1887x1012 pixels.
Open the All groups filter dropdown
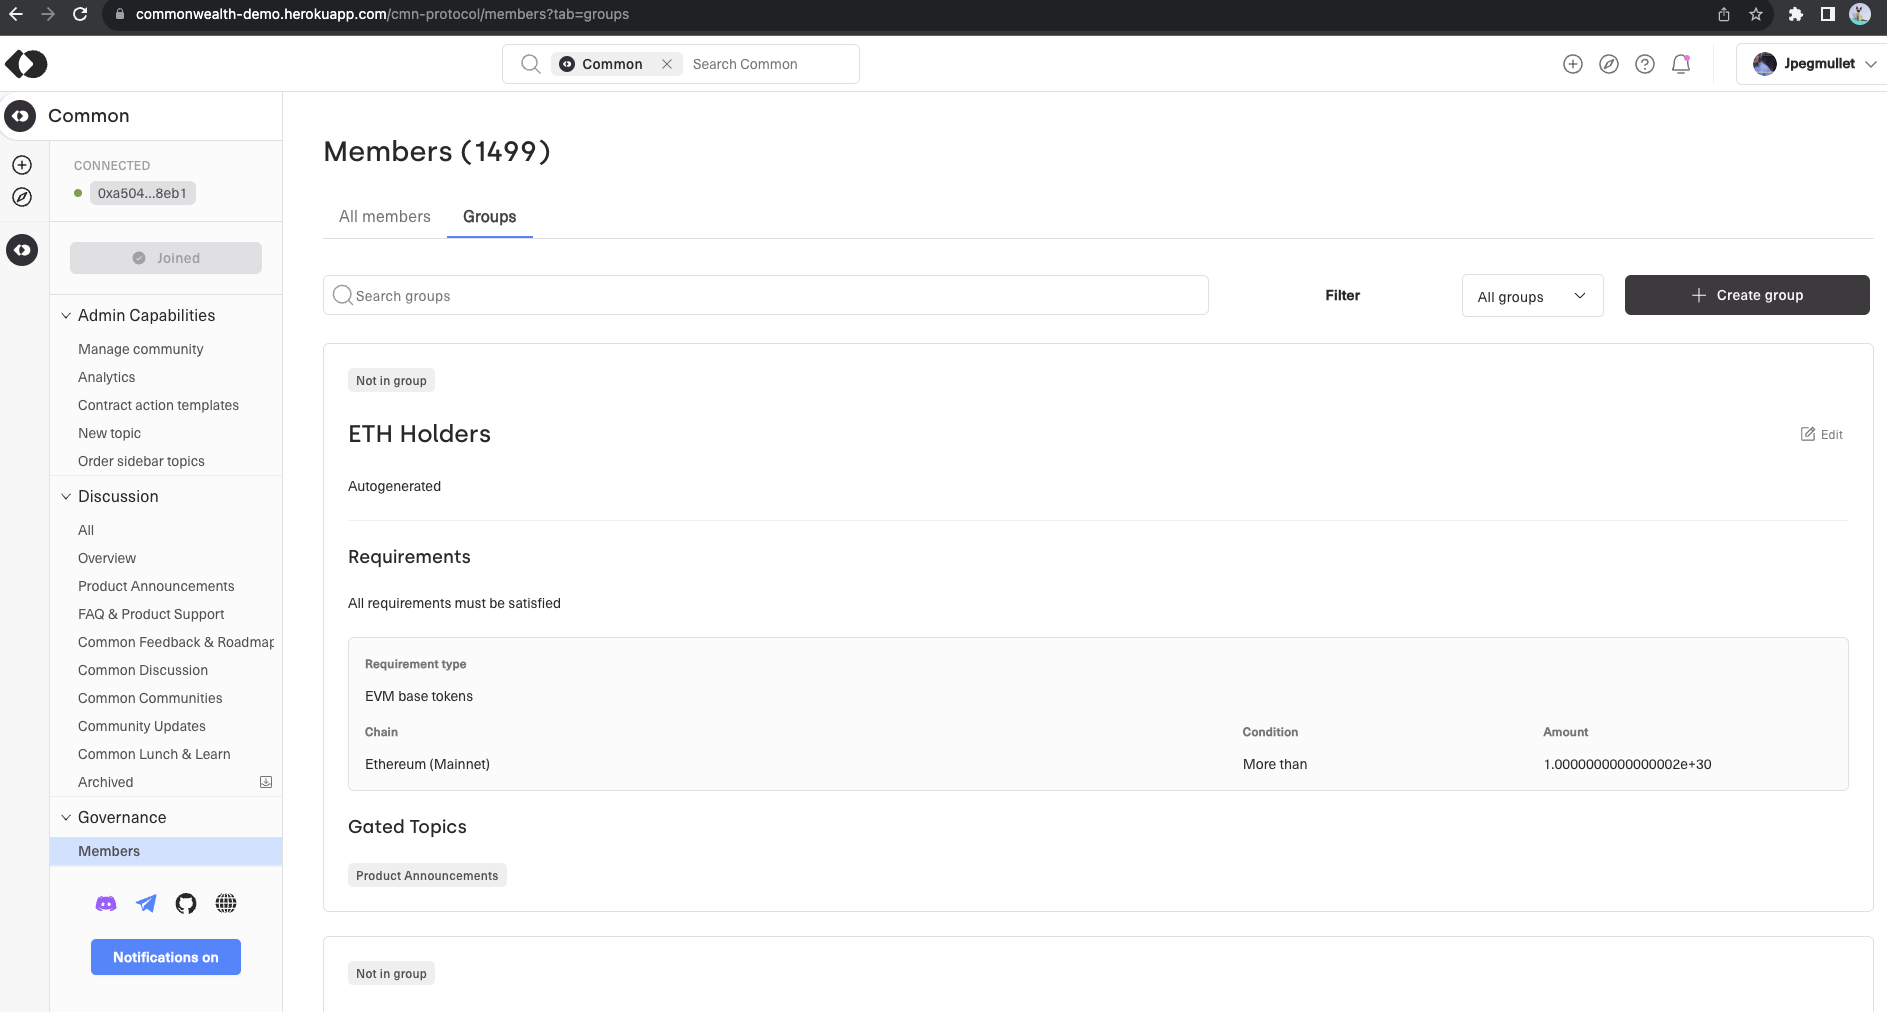click(1532, 296)
